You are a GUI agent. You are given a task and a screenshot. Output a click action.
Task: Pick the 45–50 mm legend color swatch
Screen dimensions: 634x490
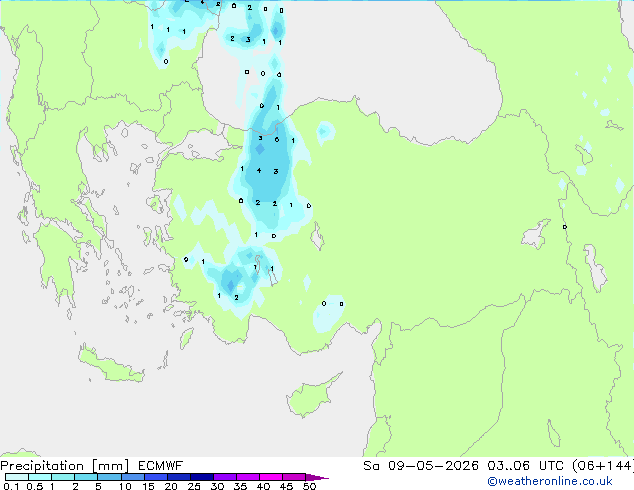[x=294, y=477]
